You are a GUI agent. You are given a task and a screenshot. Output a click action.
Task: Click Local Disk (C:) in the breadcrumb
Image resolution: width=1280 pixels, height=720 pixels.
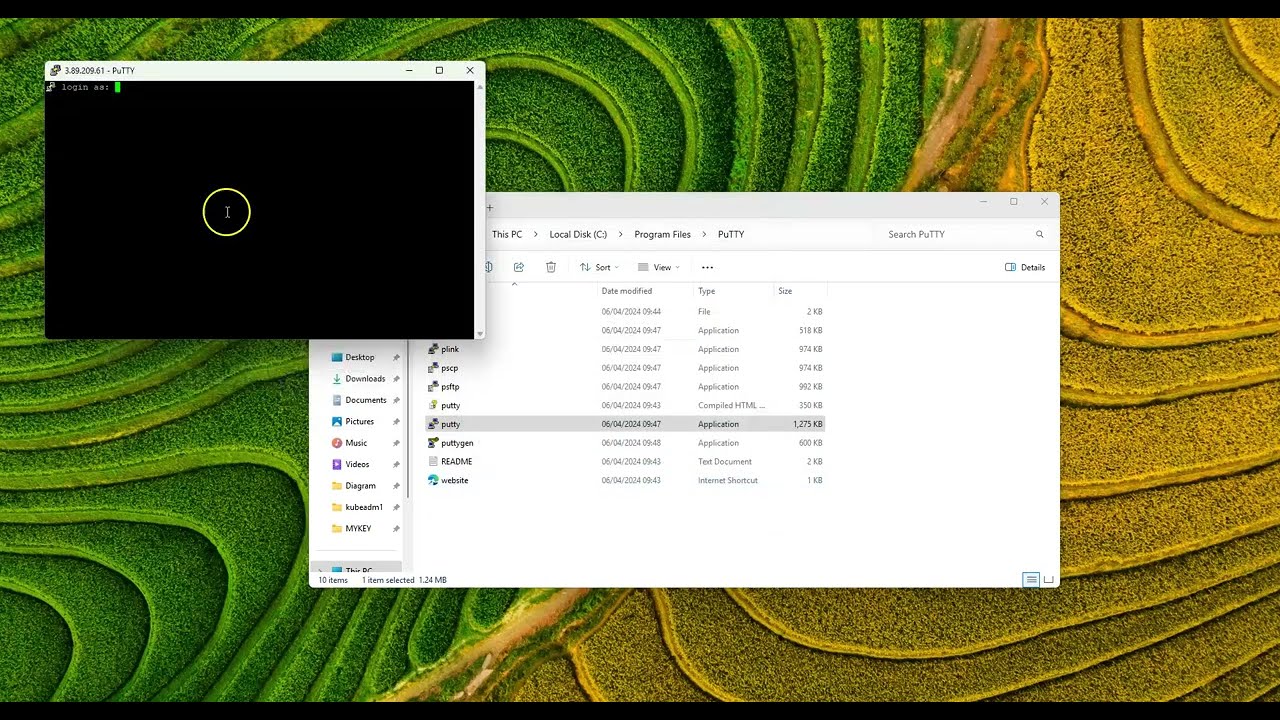[x=578, y=234]
